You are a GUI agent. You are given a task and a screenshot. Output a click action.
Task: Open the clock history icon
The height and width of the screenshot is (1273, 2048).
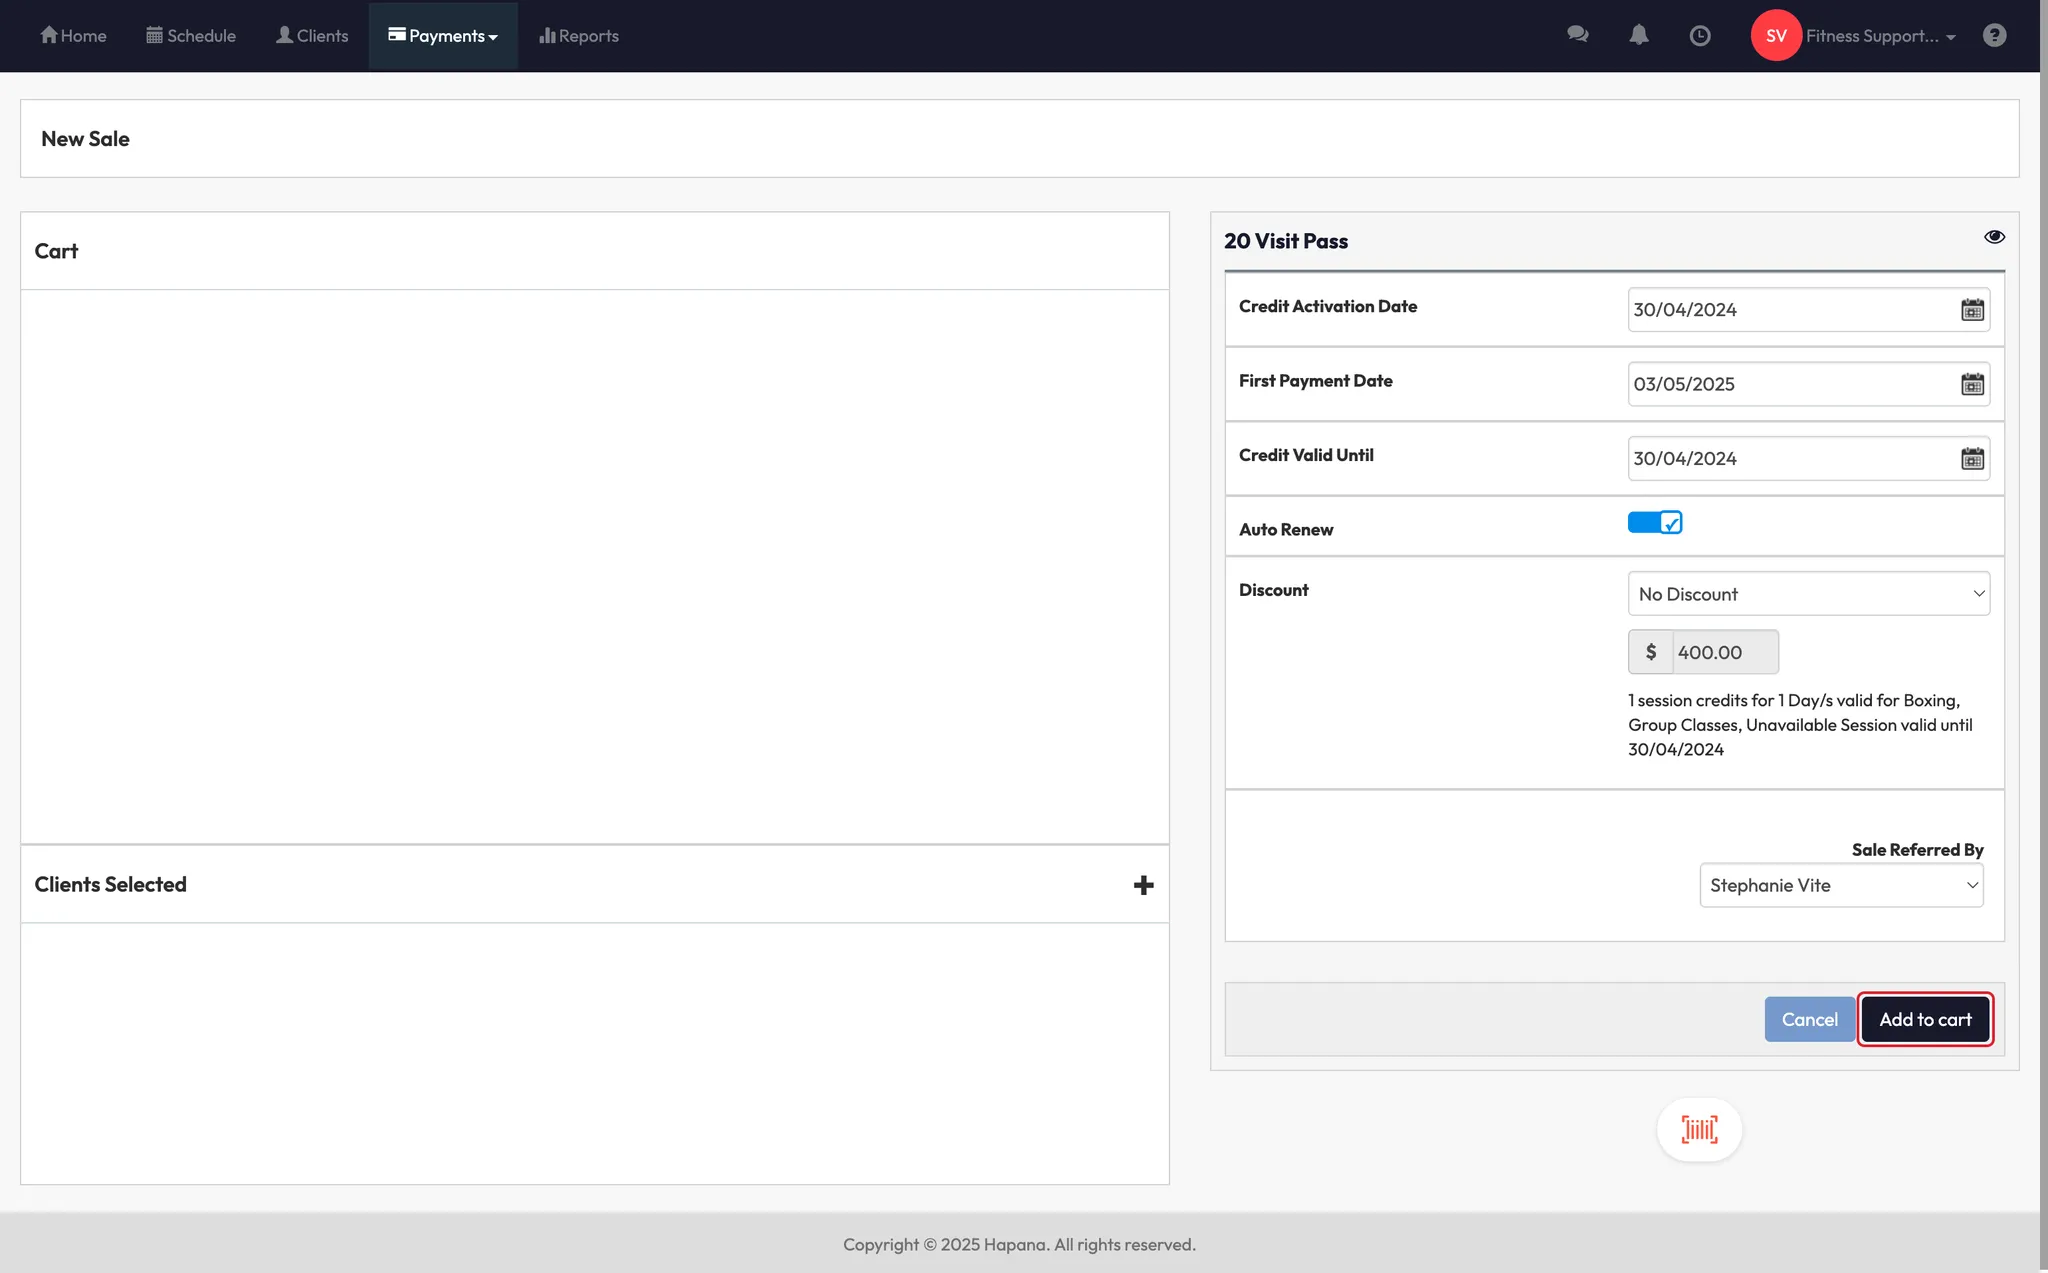1699,36
